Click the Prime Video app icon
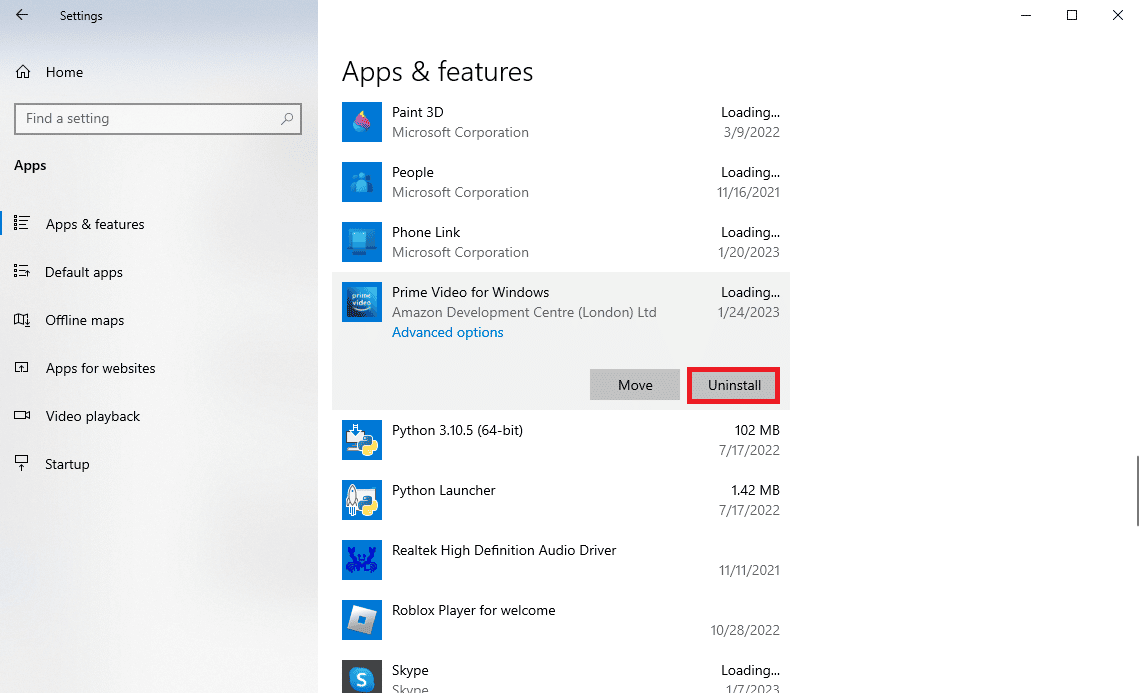1141x693 pixels. tap(362, 302)
